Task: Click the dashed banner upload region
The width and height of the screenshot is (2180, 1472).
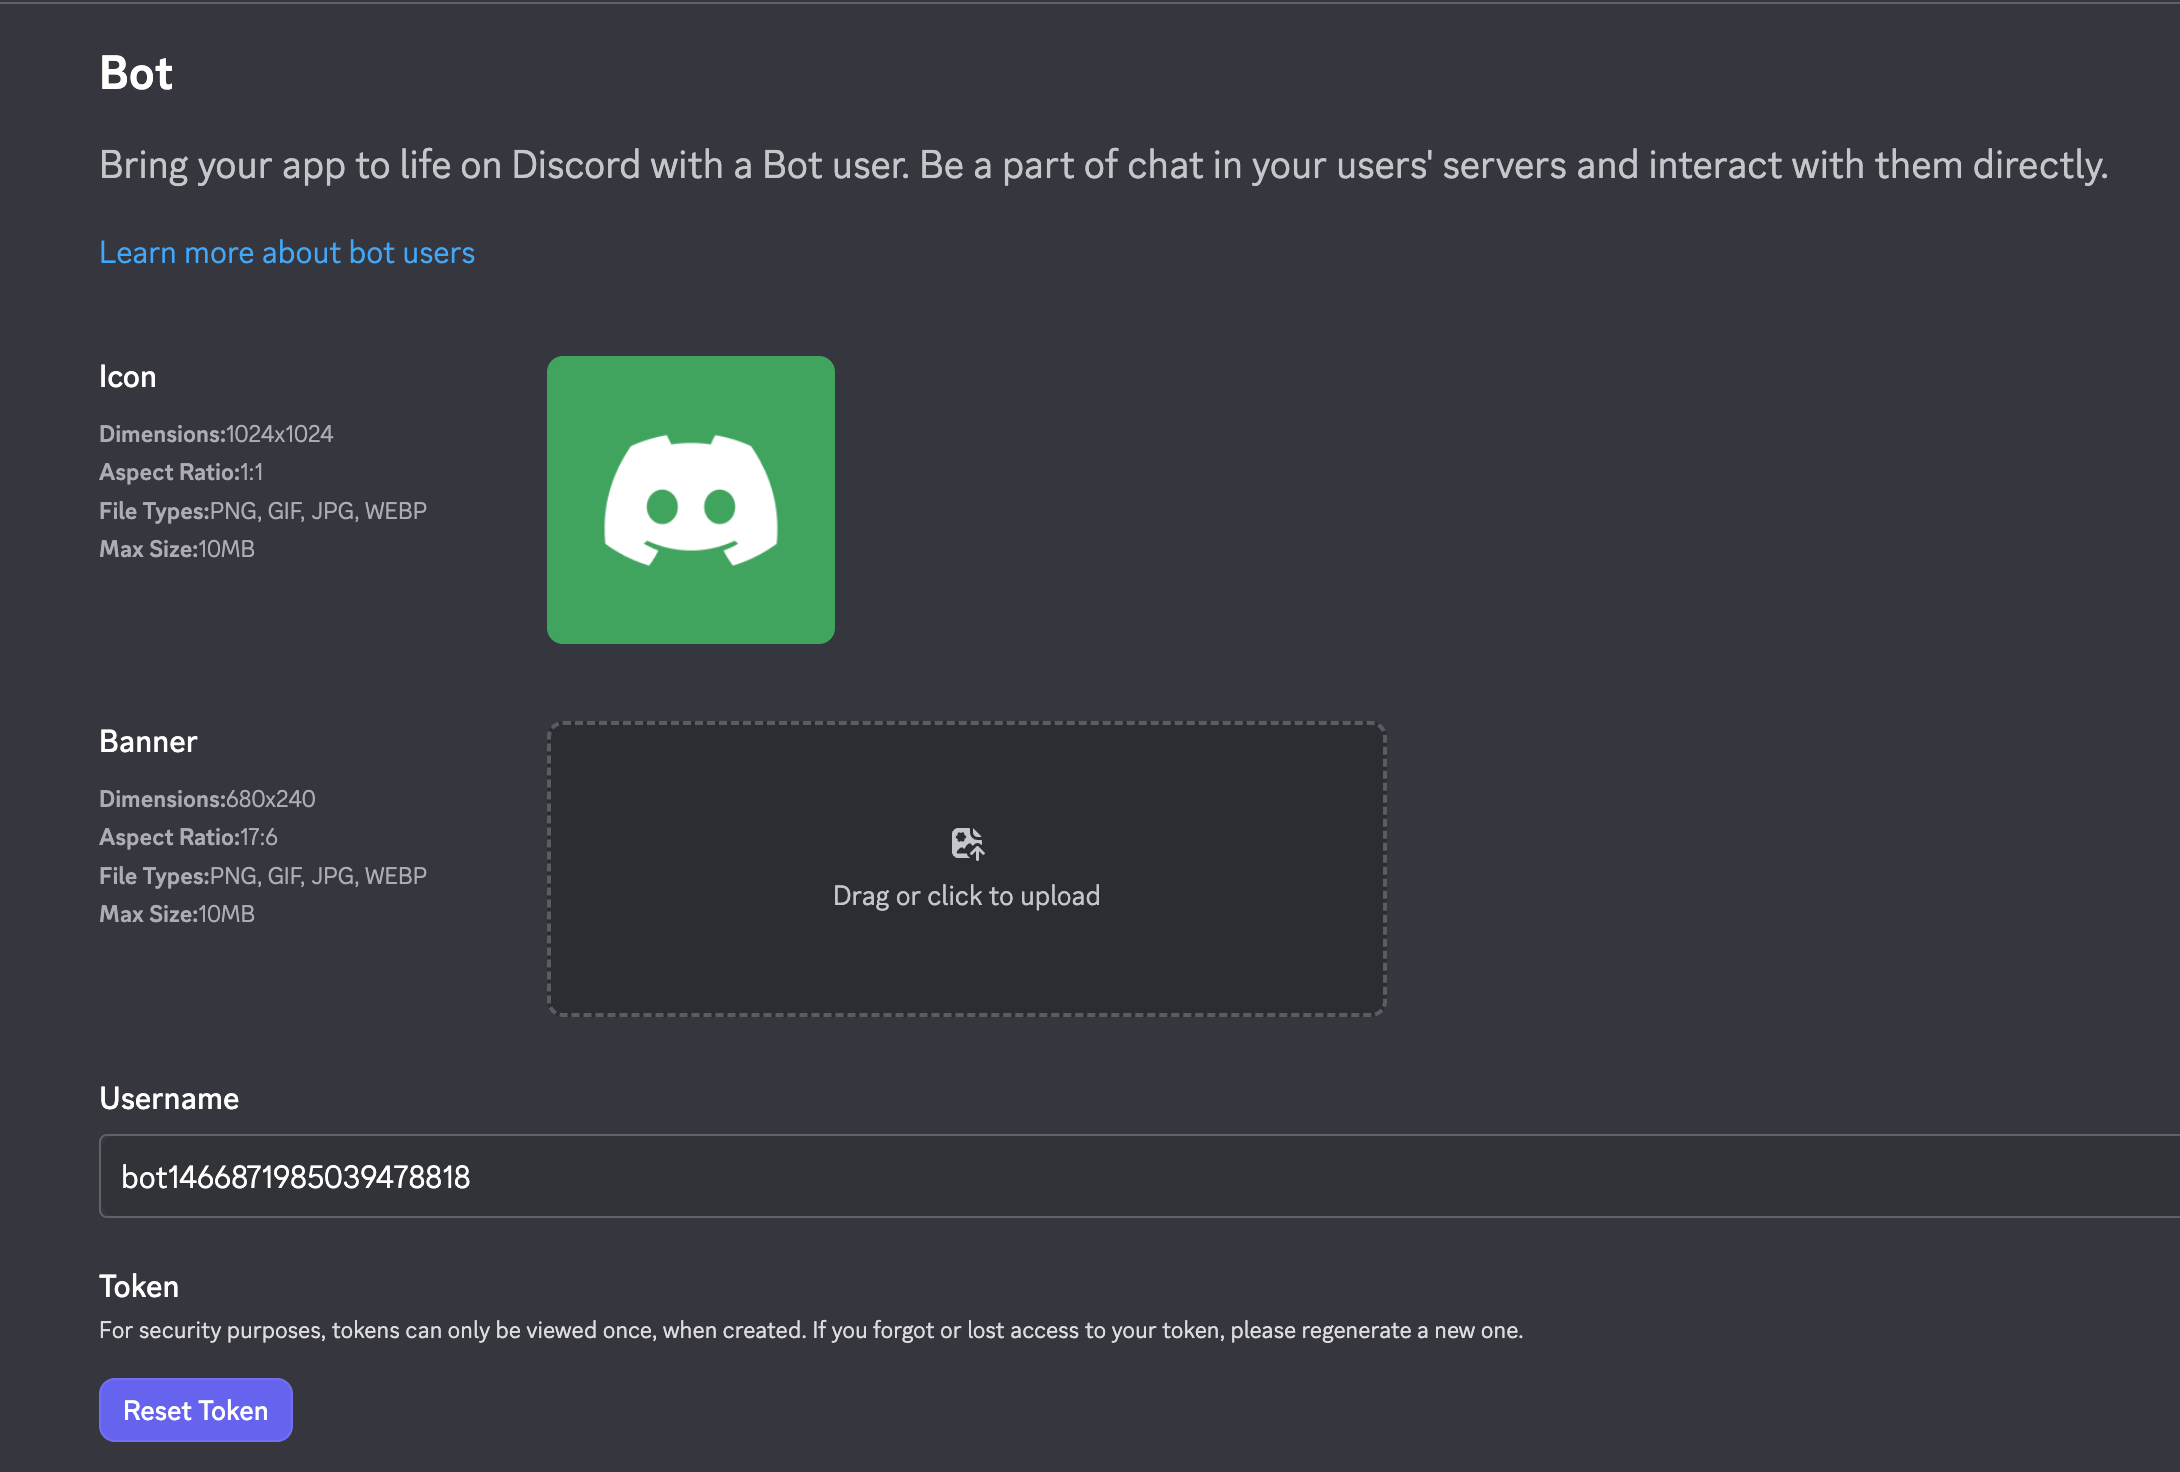Action: (966, 868)
